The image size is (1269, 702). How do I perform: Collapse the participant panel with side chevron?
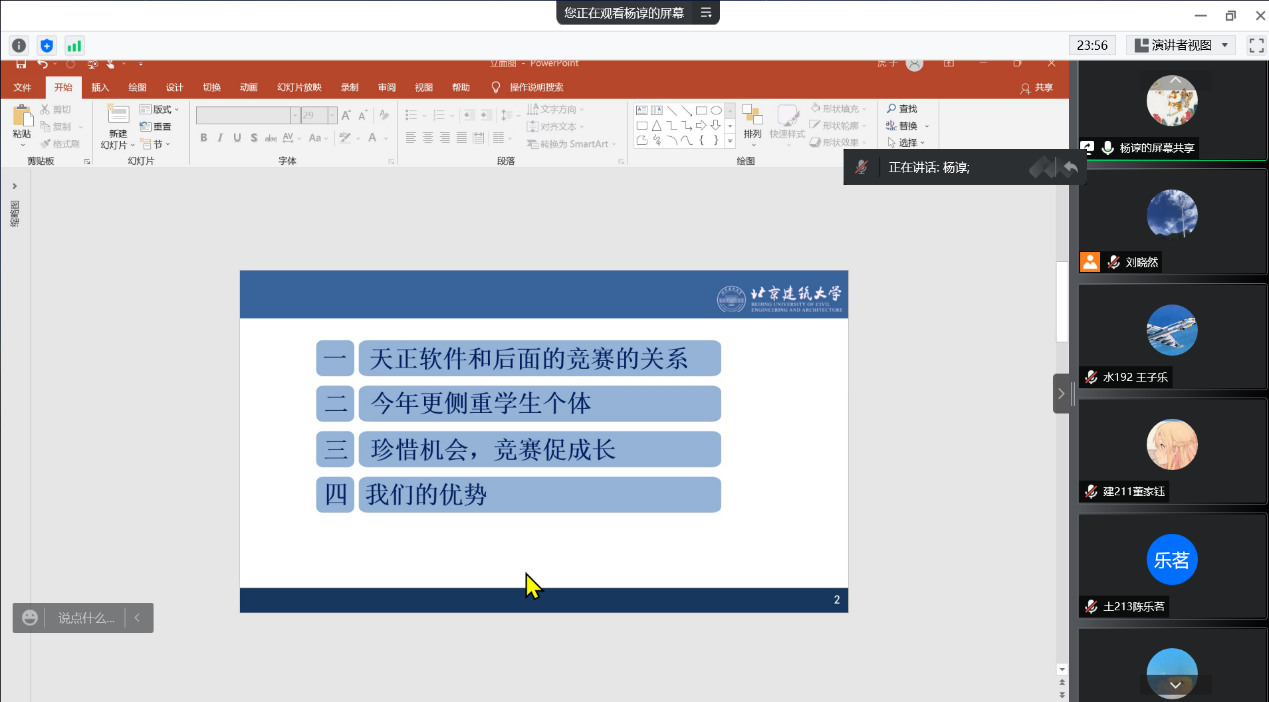tap(1061, 394)
